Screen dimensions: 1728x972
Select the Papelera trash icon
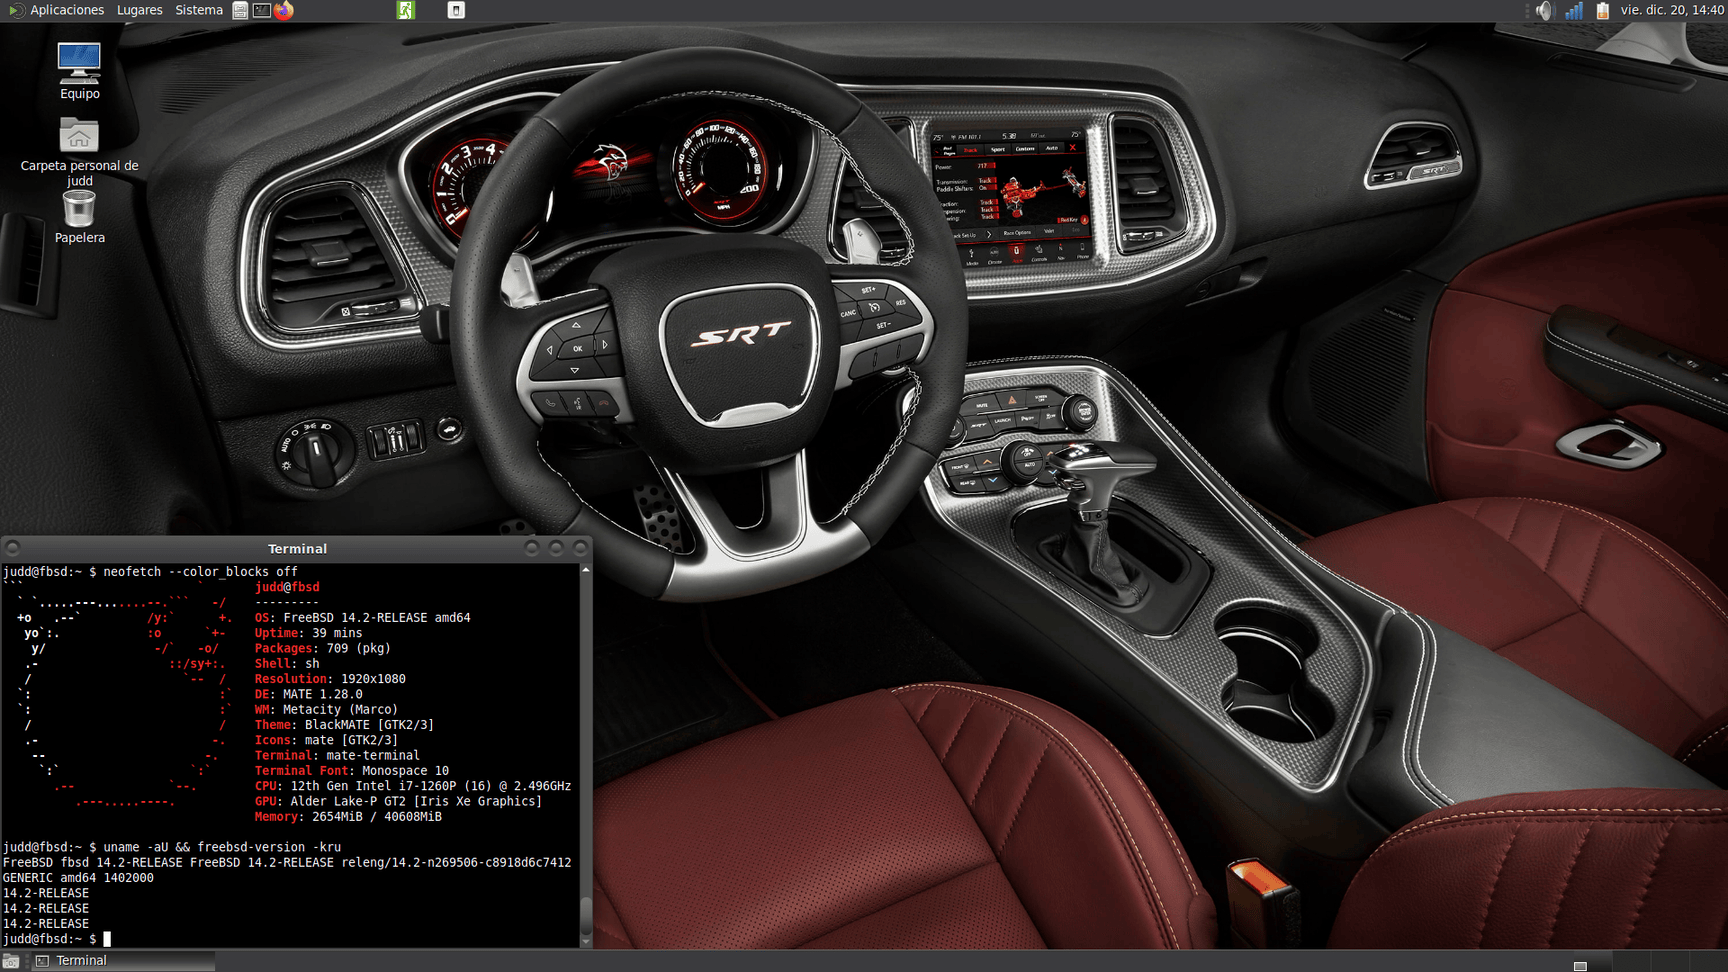(79, 217)
